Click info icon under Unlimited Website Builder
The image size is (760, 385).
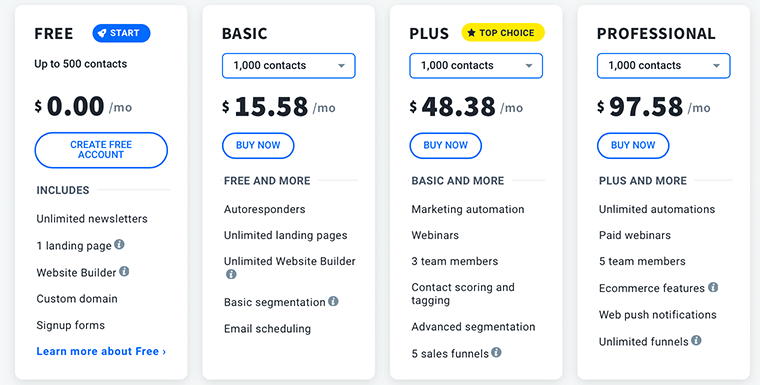click(x=231, y=274)
